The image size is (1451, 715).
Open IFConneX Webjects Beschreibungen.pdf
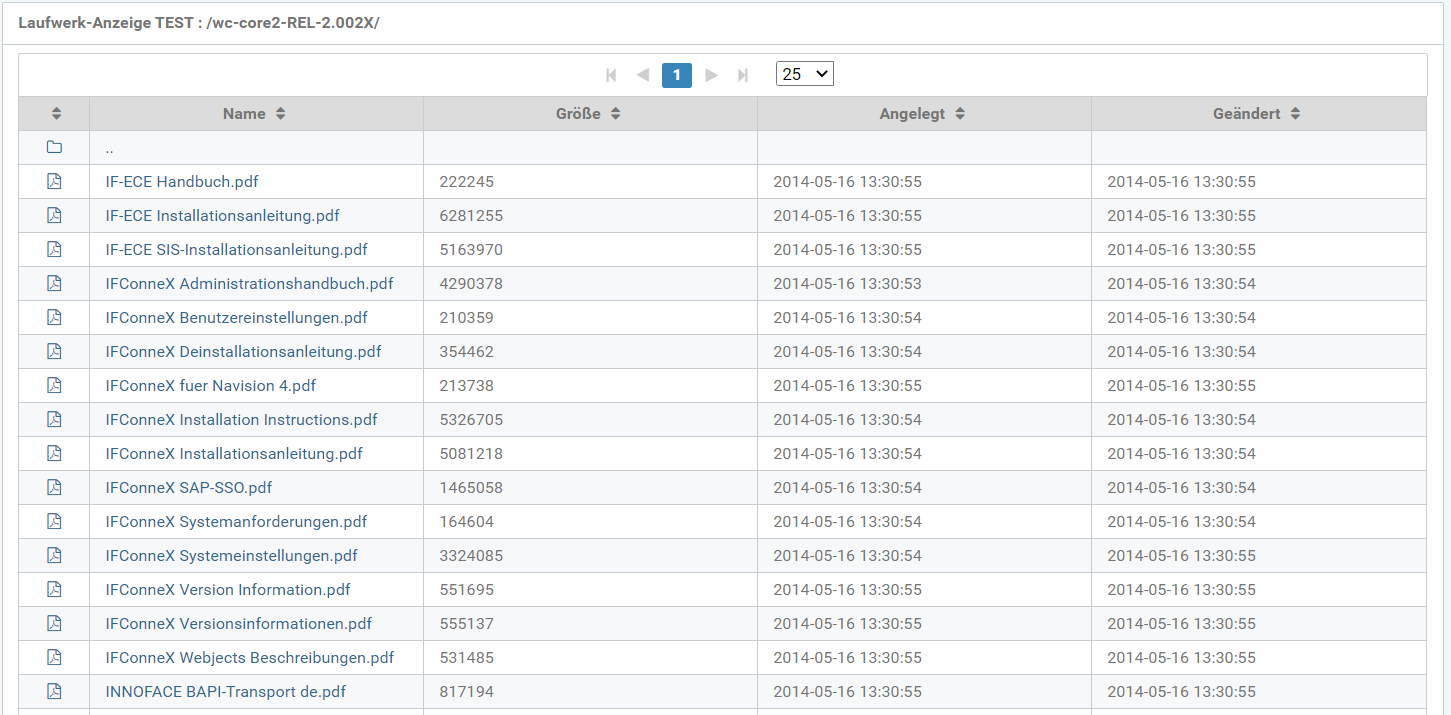click(x=249, y=658)
